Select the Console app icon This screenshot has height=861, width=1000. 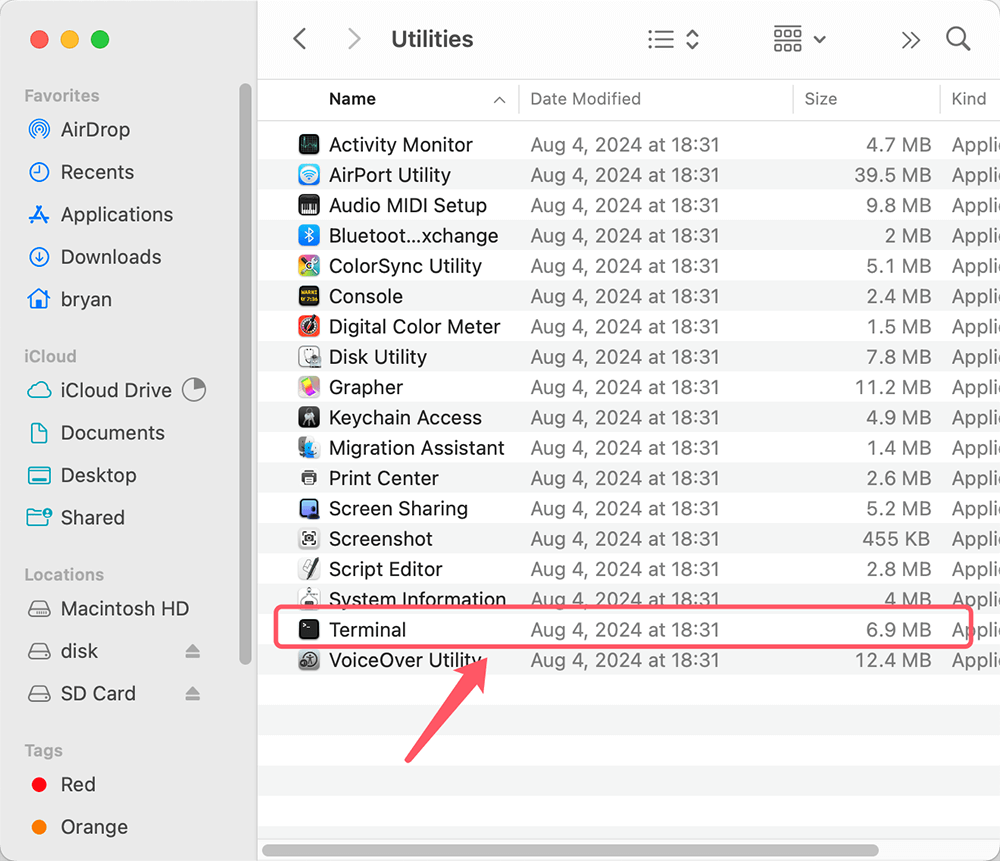[309, 296]
